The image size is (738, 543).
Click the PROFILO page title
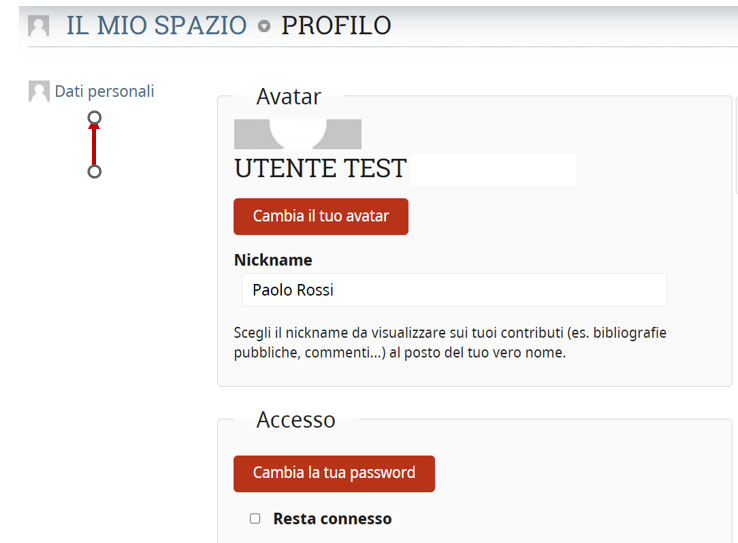pyautogui.click(x=336, y=26)
